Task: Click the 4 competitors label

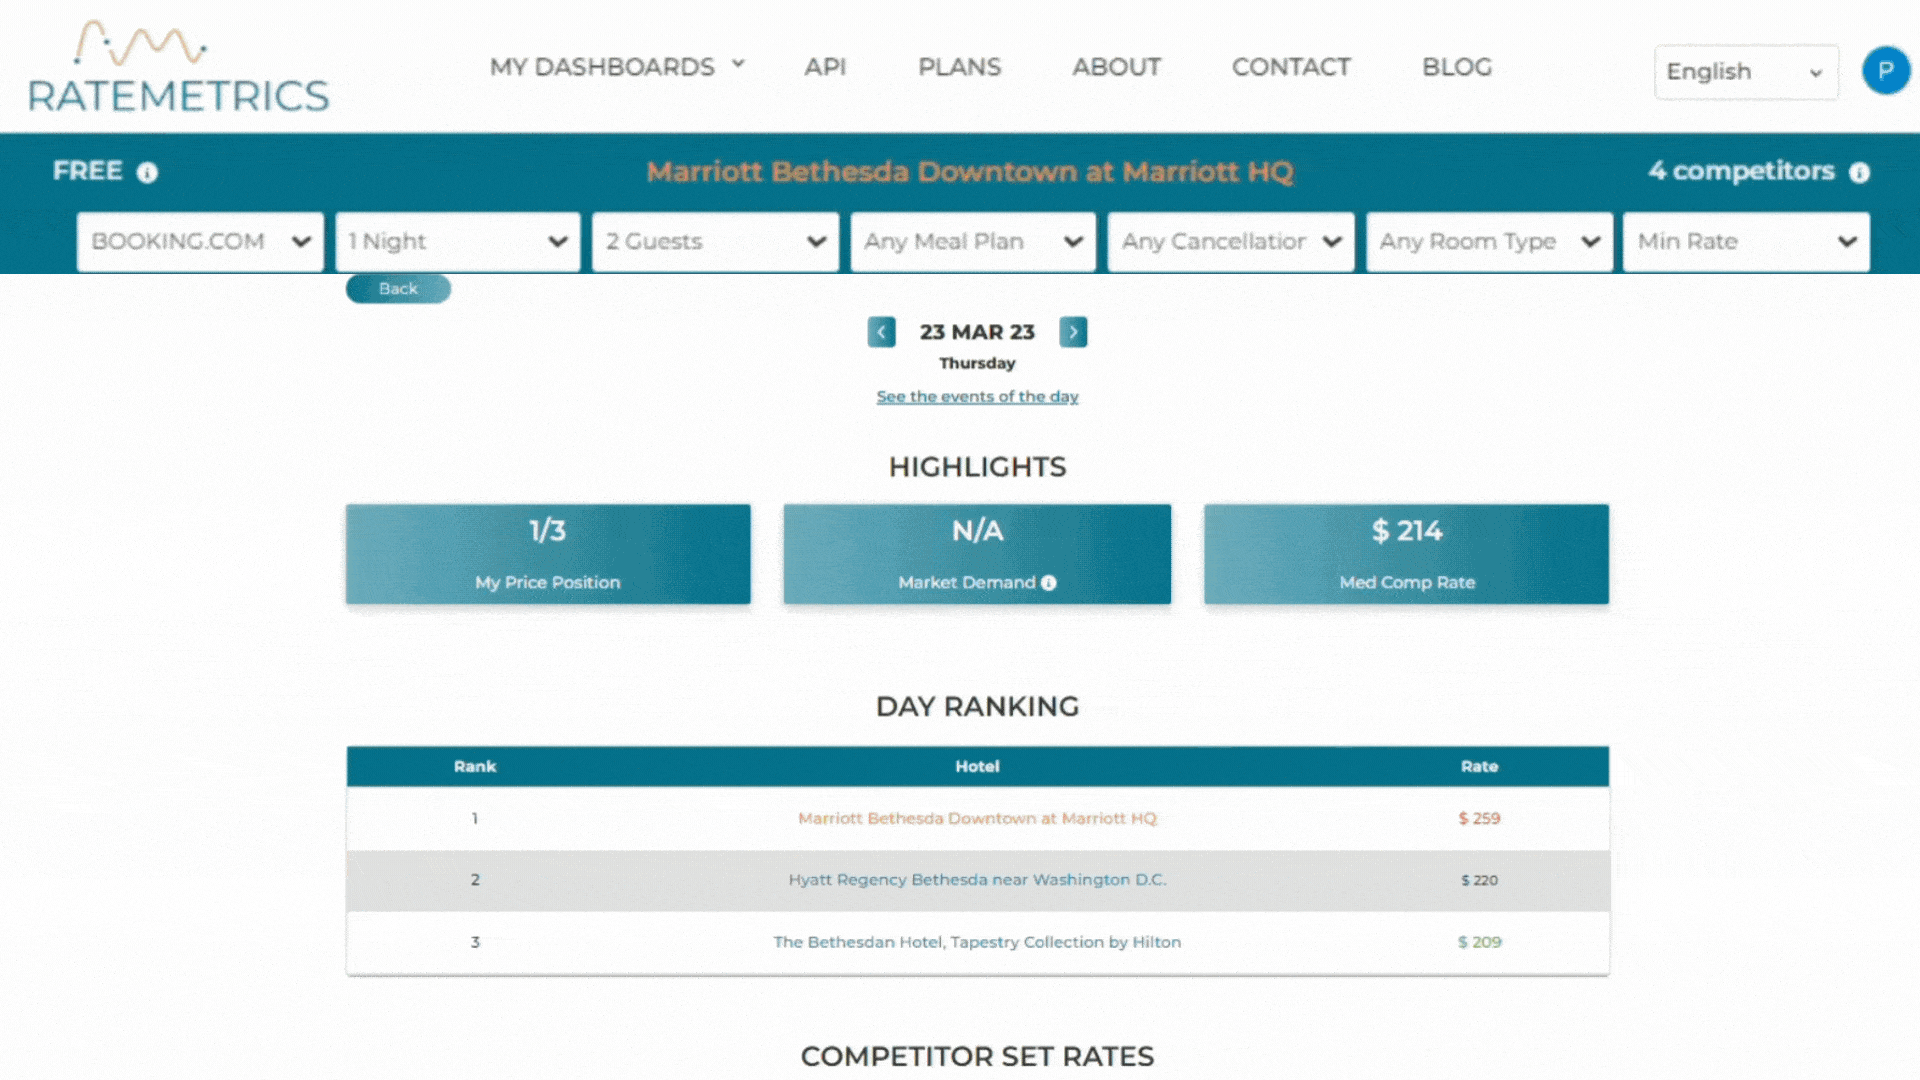Action: (1741, 171)
